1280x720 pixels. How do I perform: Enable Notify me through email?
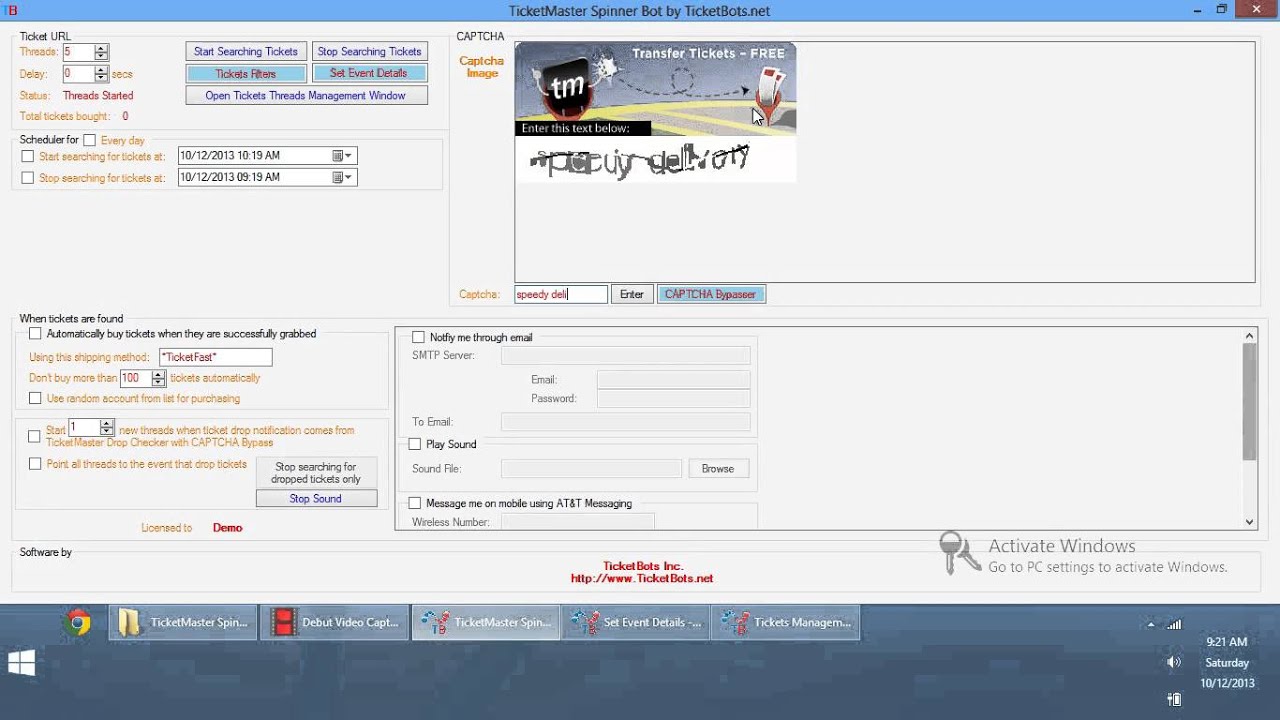[x=418, y=337]
